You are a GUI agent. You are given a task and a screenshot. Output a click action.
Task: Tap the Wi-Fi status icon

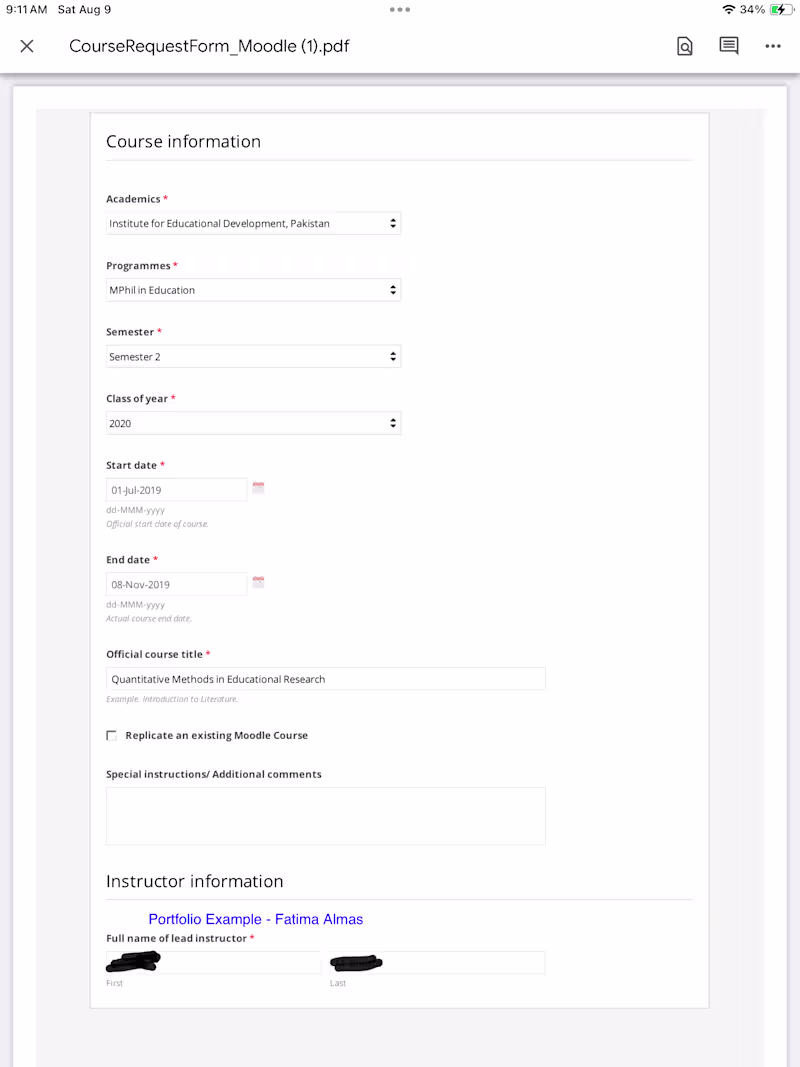727,9
